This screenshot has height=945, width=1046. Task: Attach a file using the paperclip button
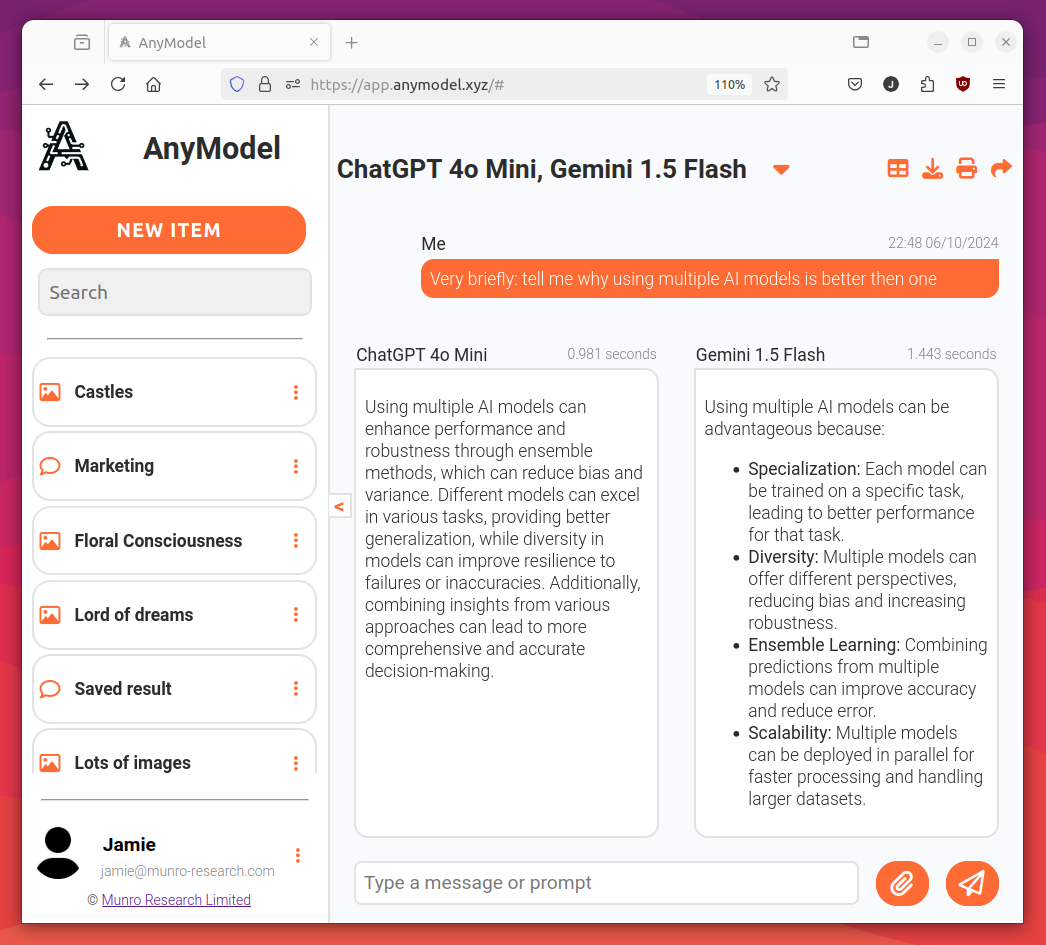[x=902, y=883]
